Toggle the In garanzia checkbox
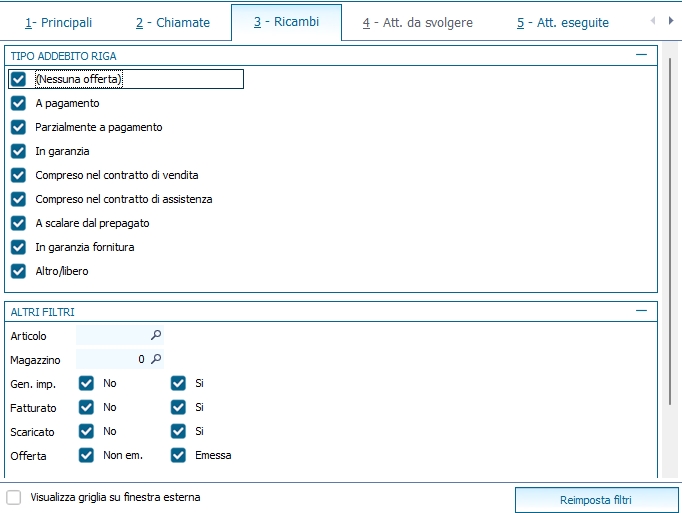The image size is (682, 513). point(18,151)
